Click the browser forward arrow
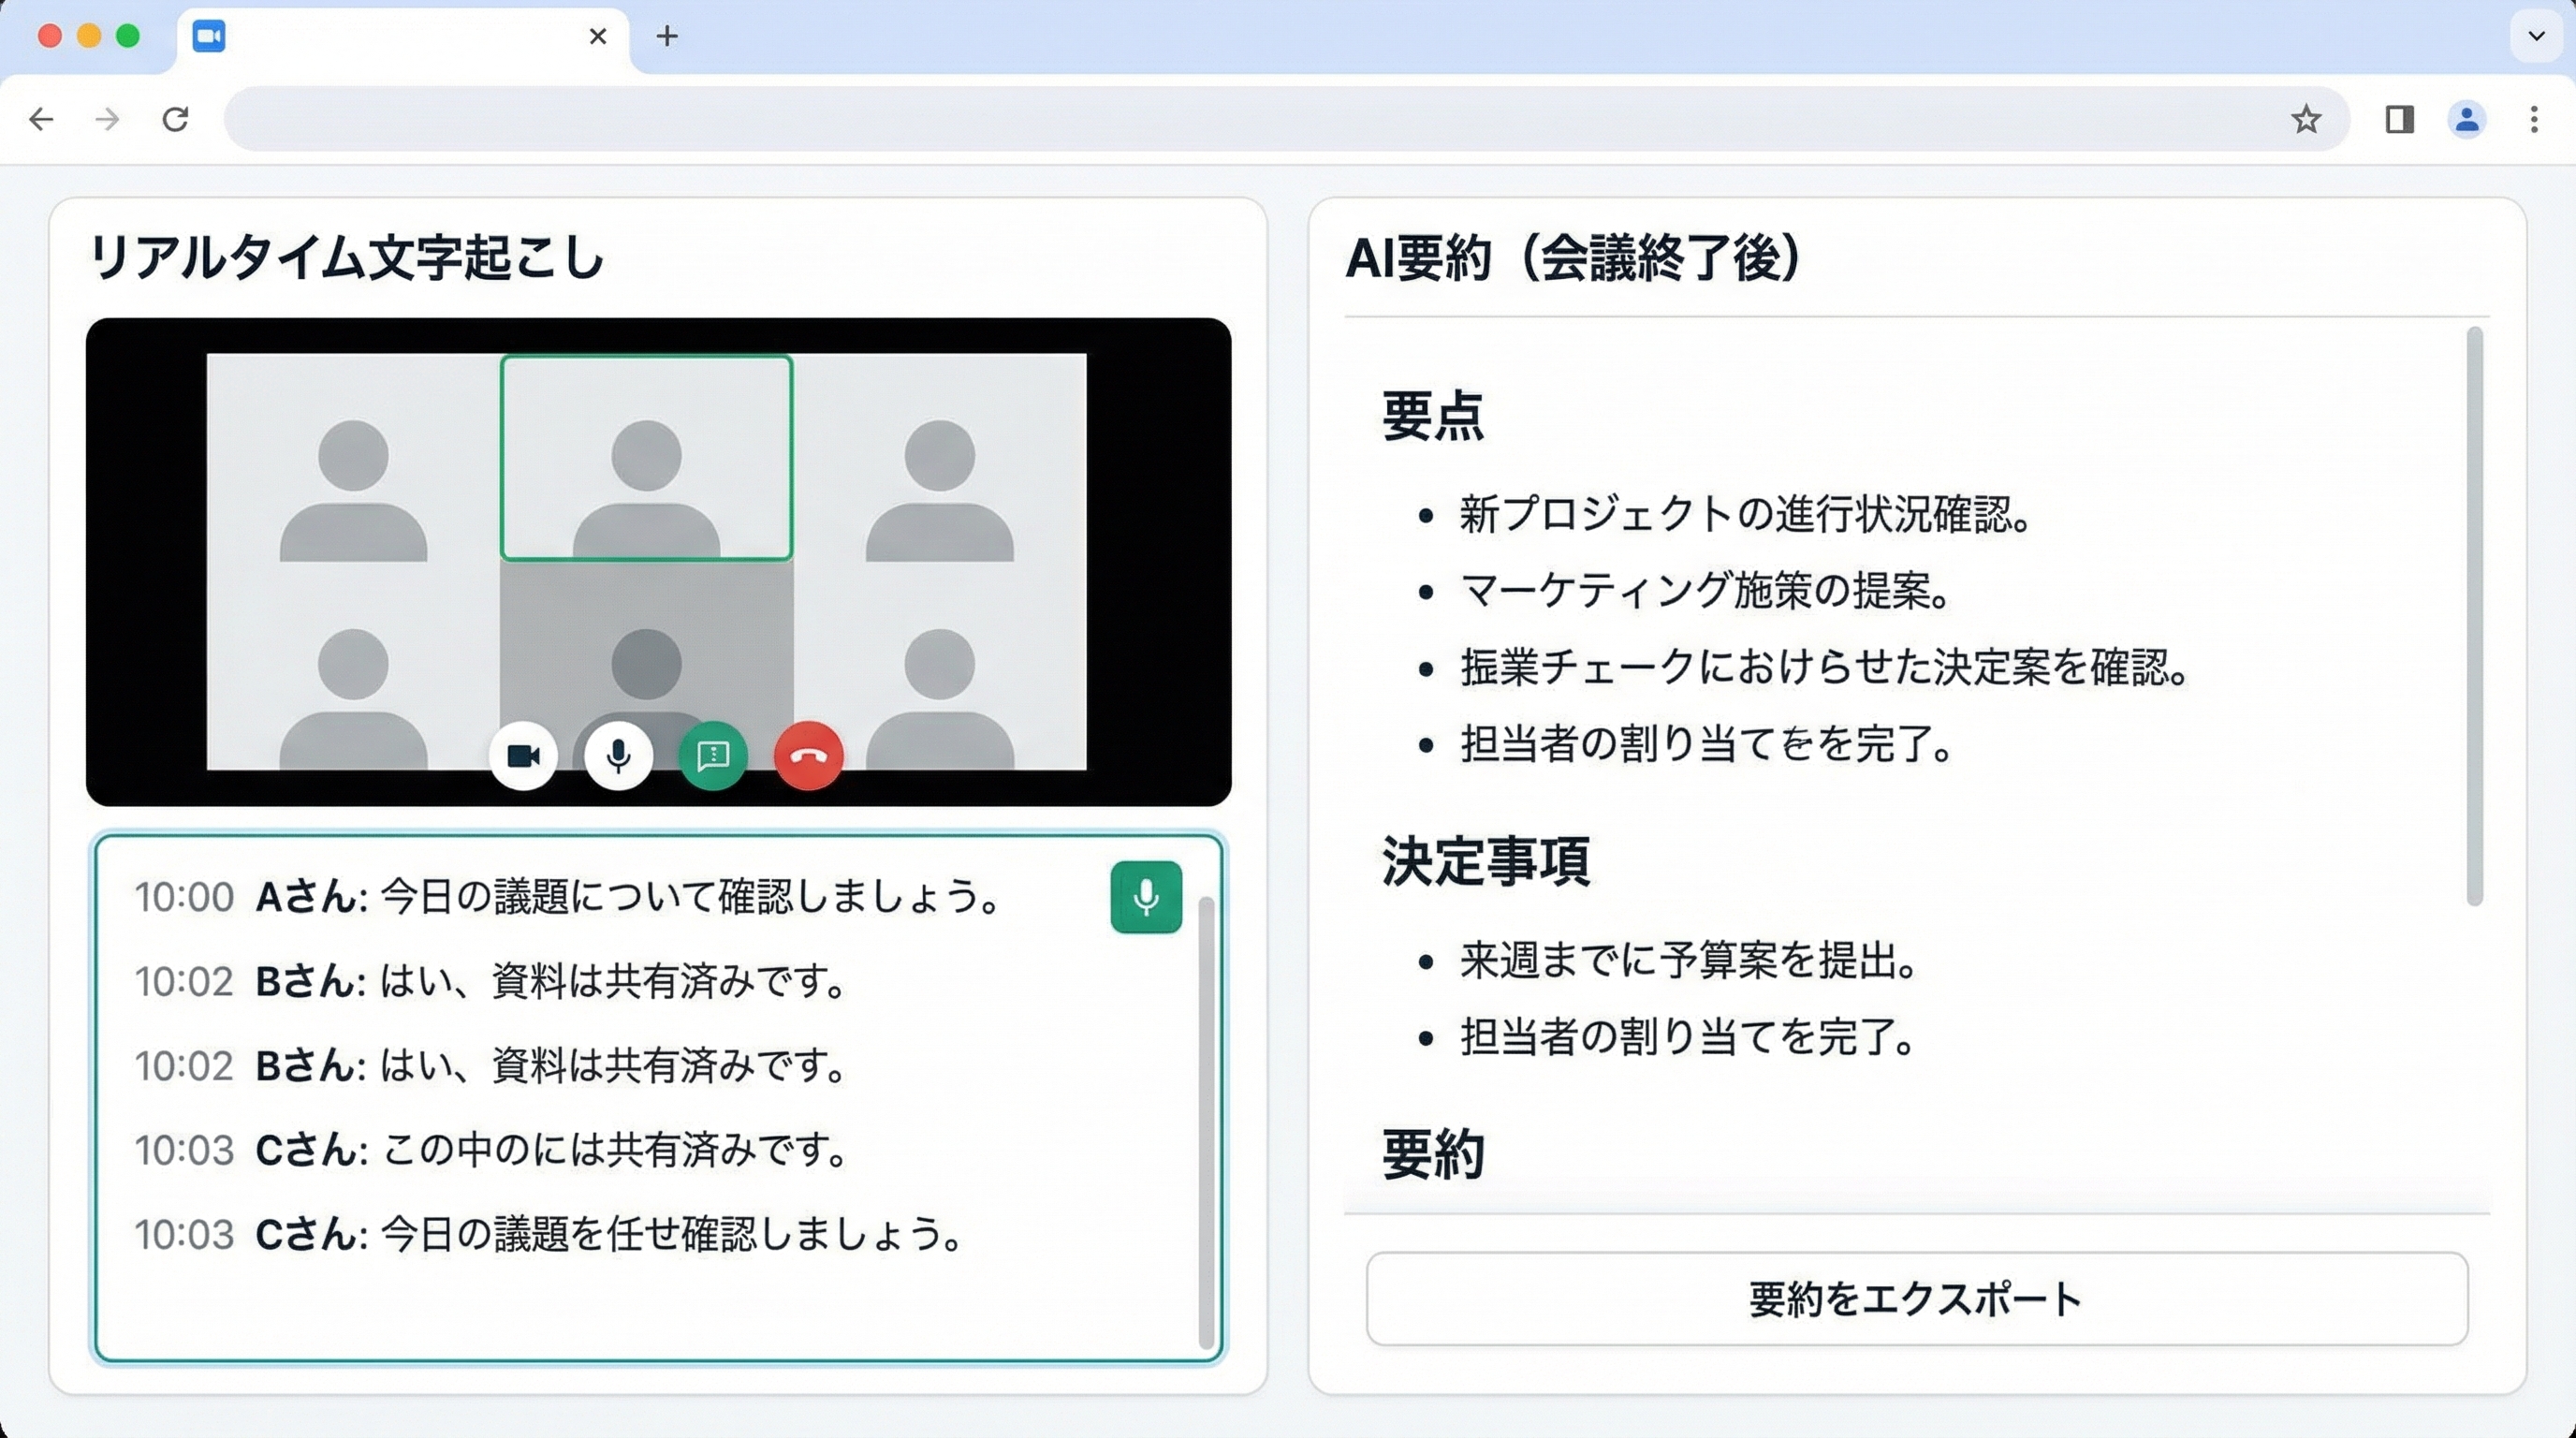This screenshot has height=1438, width=2576. (x=107, y=119)
